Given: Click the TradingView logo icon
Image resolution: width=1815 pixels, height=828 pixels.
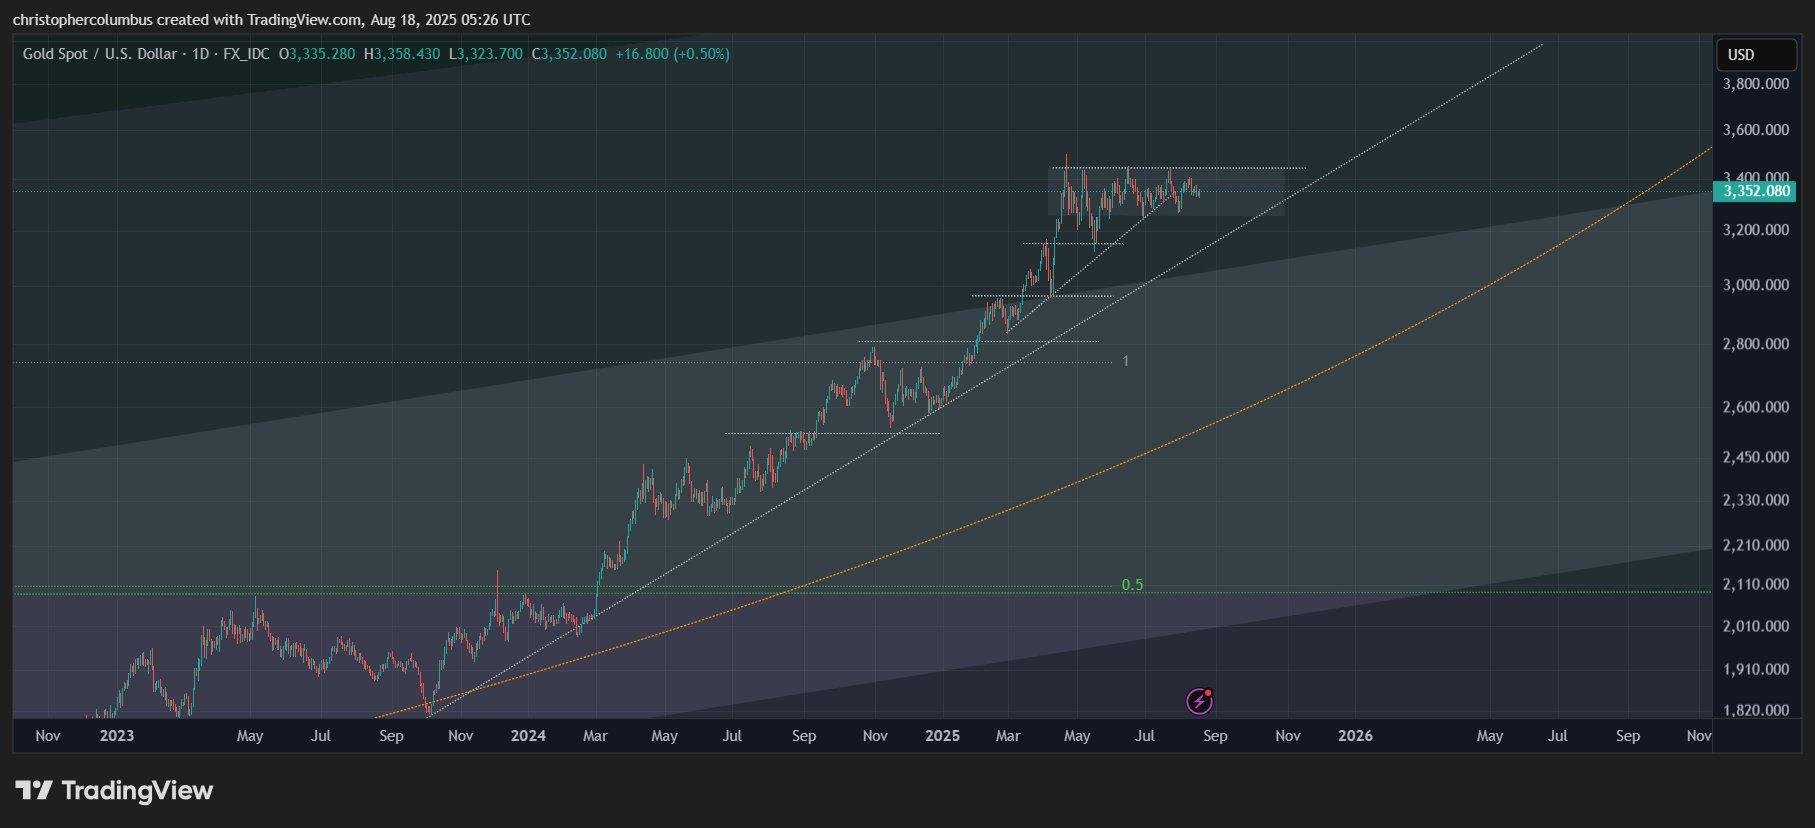Looking at the screenshot, I should click(33, 791).
